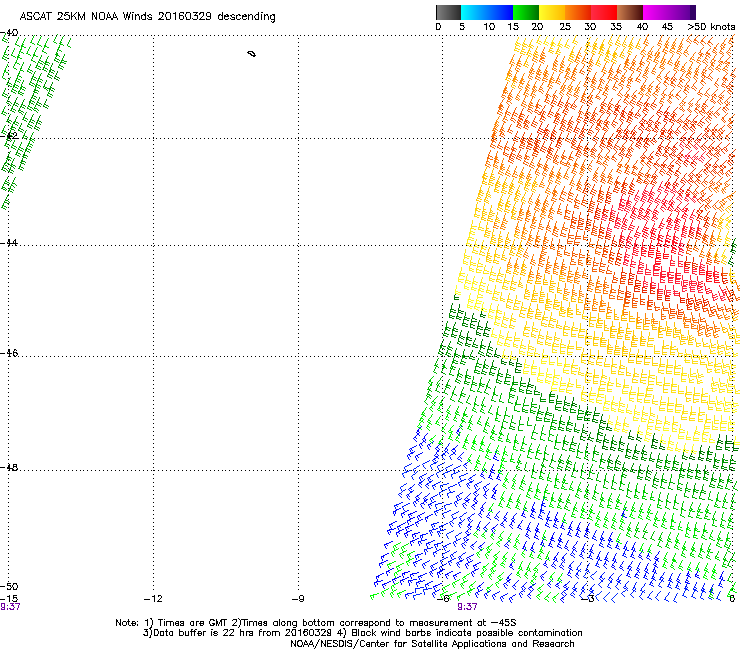Click the note 'Data buffer is 22 hrs' line

(362, 633)
